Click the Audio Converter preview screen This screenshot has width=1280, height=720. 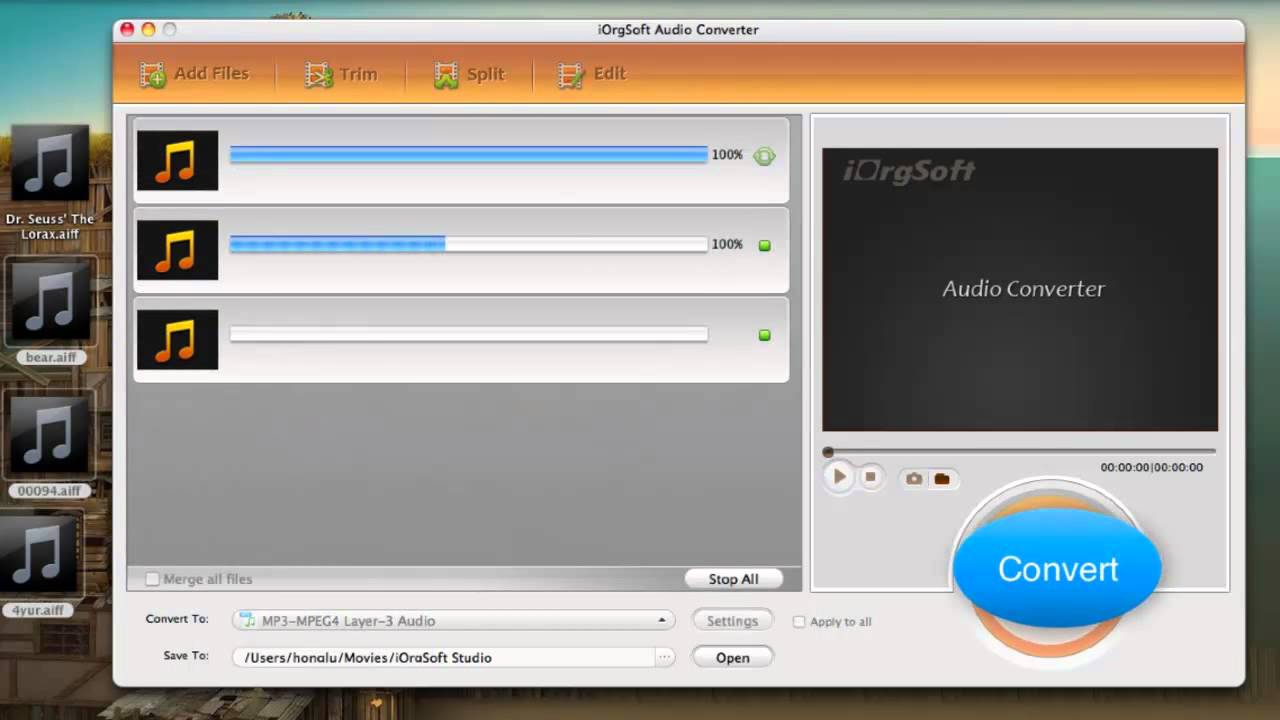point(1020,289)
